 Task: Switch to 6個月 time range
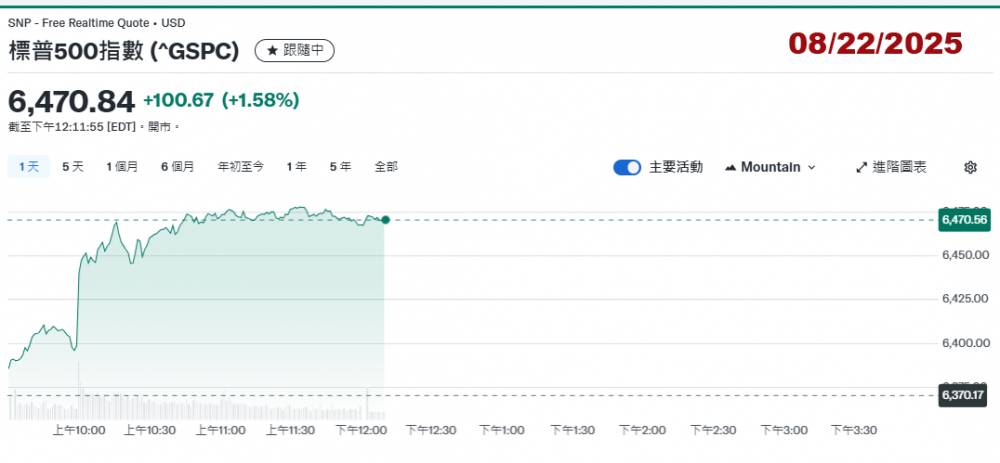click(178, 167)
